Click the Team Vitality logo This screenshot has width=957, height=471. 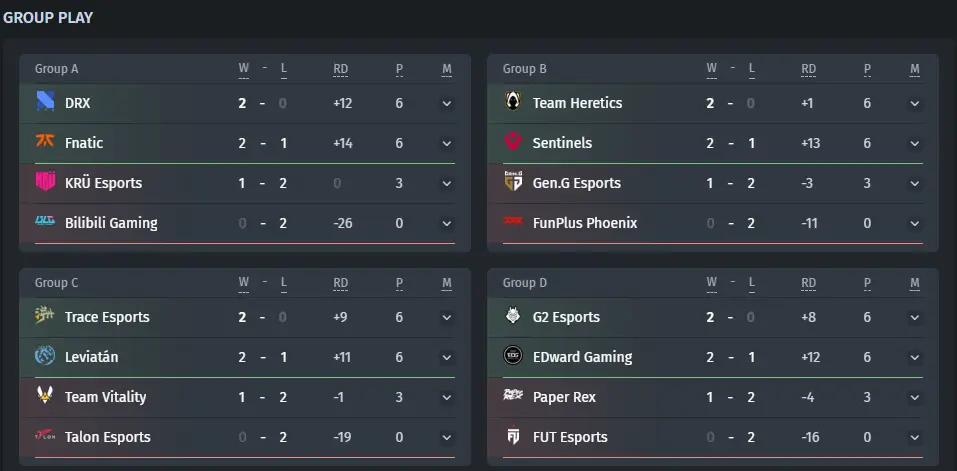[x=45, y=396]
